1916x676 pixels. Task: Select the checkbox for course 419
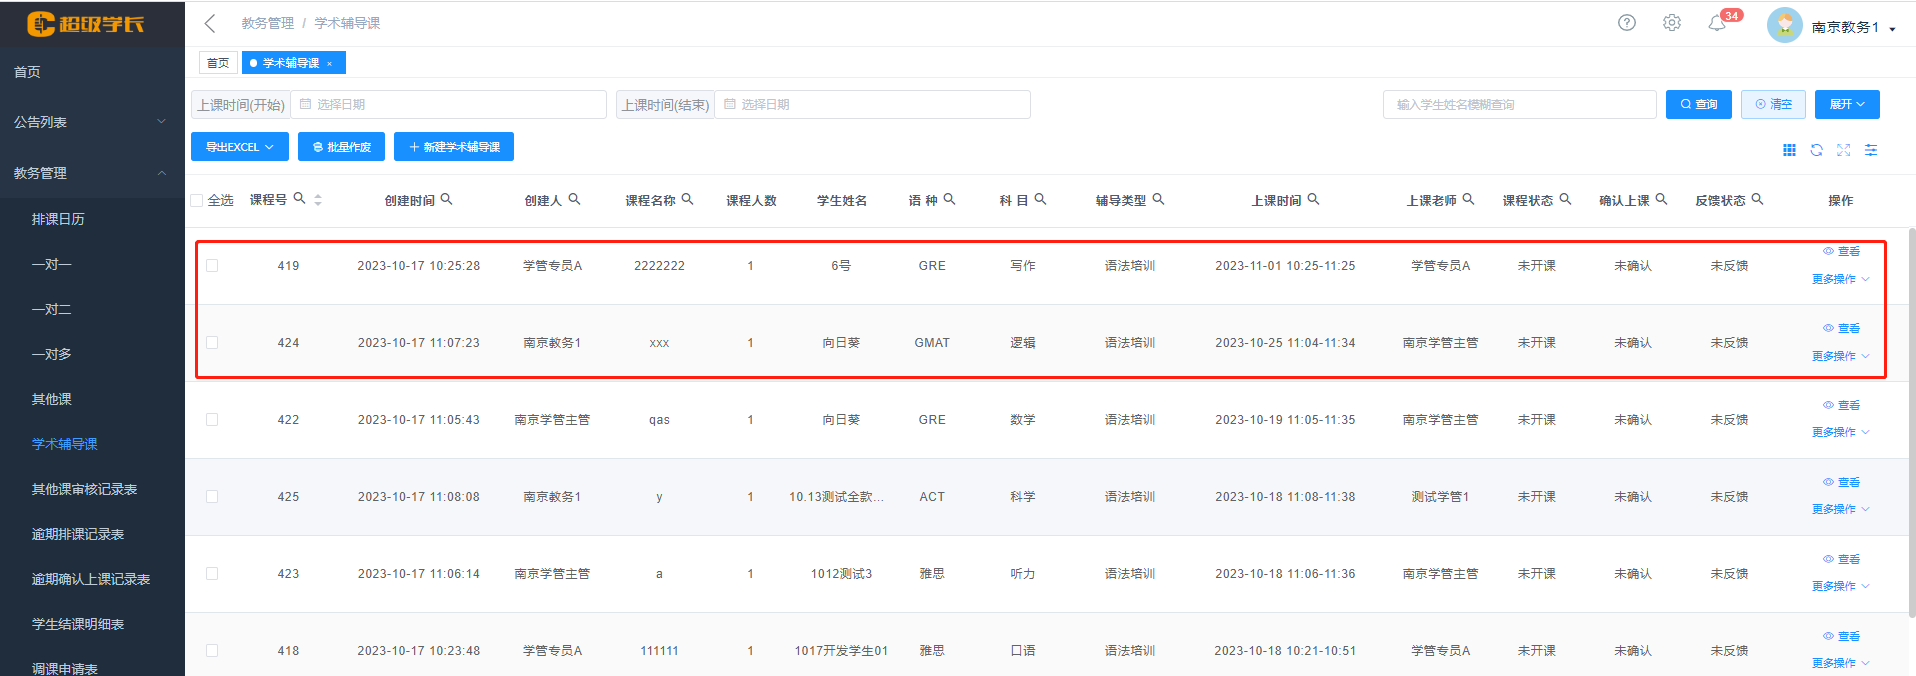point(212,266)
